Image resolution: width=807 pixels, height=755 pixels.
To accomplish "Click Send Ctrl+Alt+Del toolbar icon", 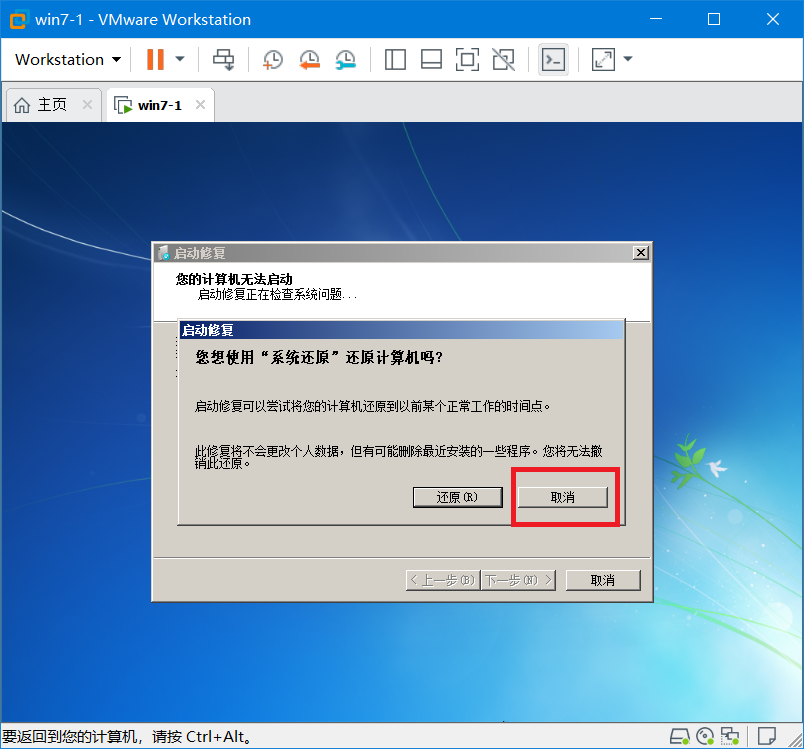I will click(x=224, y=60).
